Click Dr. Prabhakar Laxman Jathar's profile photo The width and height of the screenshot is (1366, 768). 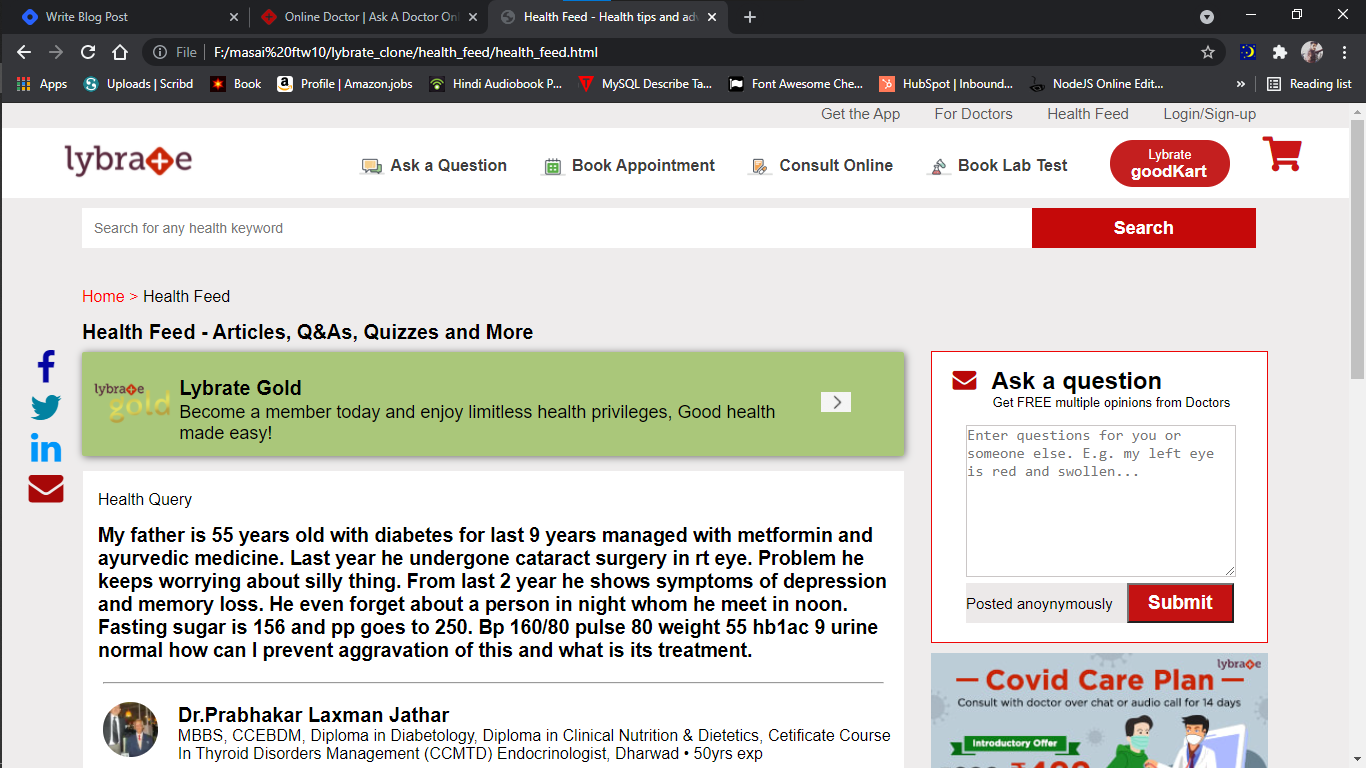coord(130,729)
